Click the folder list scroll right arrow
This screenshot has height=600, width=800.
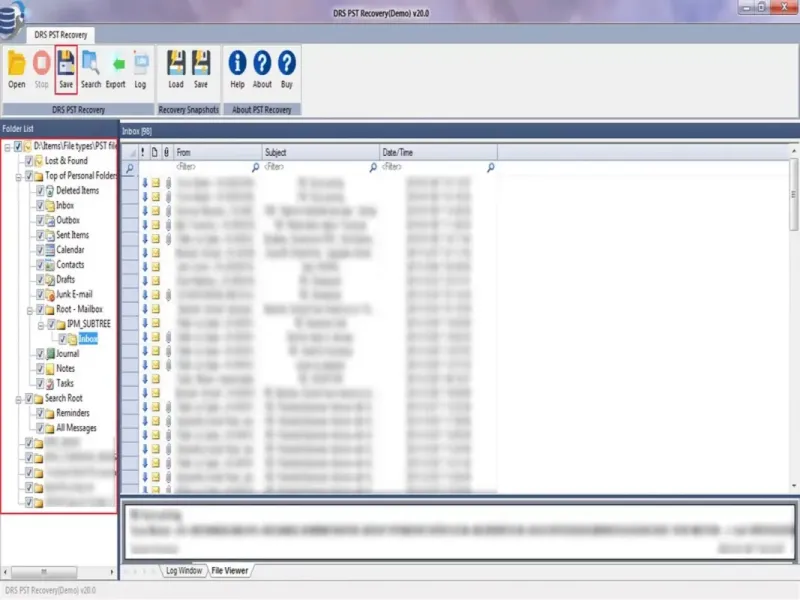click(112, 572)
